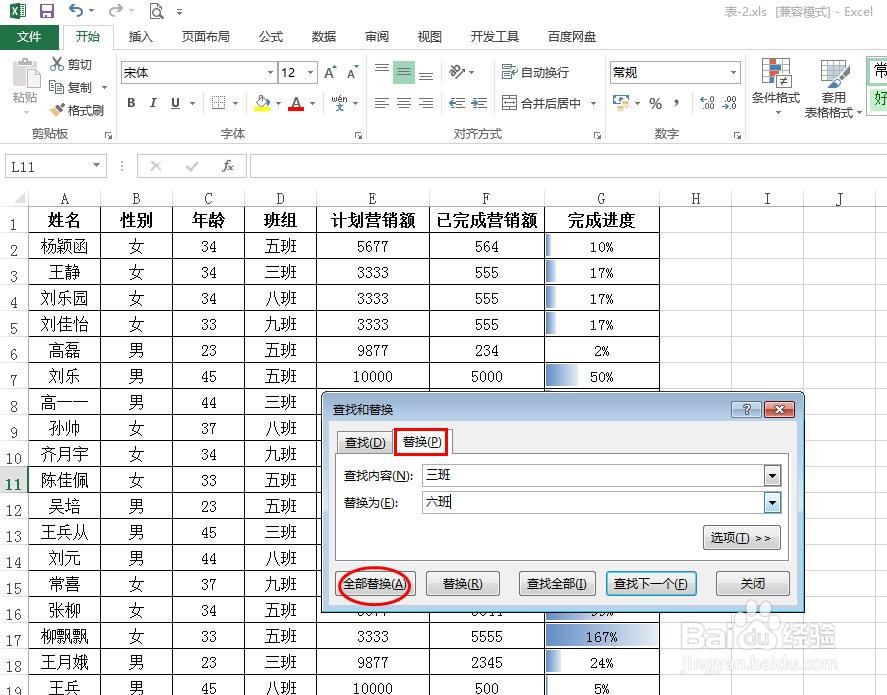Click the 全部替换 button
This screenshot has height=695, width=887.
click(374, 583)
